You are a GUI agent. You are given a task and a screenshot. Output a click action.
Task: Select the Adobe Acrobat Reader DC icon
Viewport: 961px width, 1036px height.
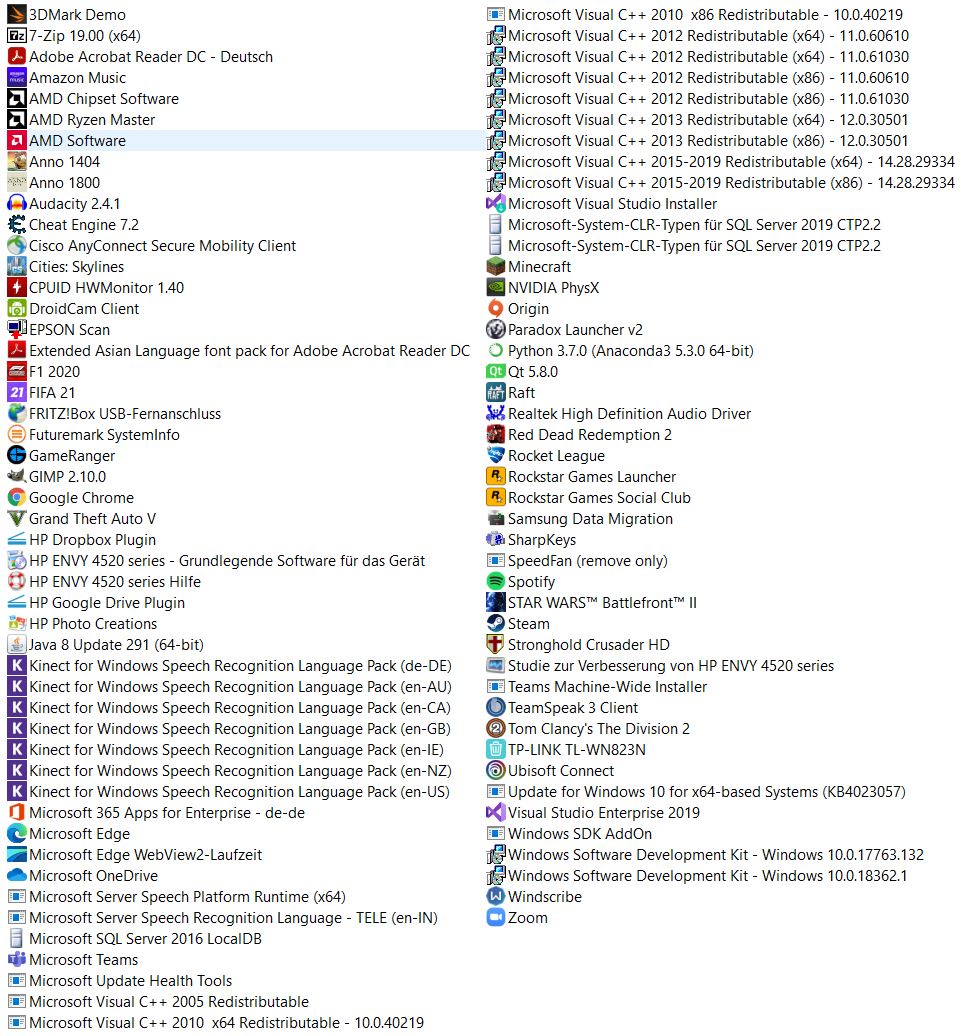(x=17, y=57)
